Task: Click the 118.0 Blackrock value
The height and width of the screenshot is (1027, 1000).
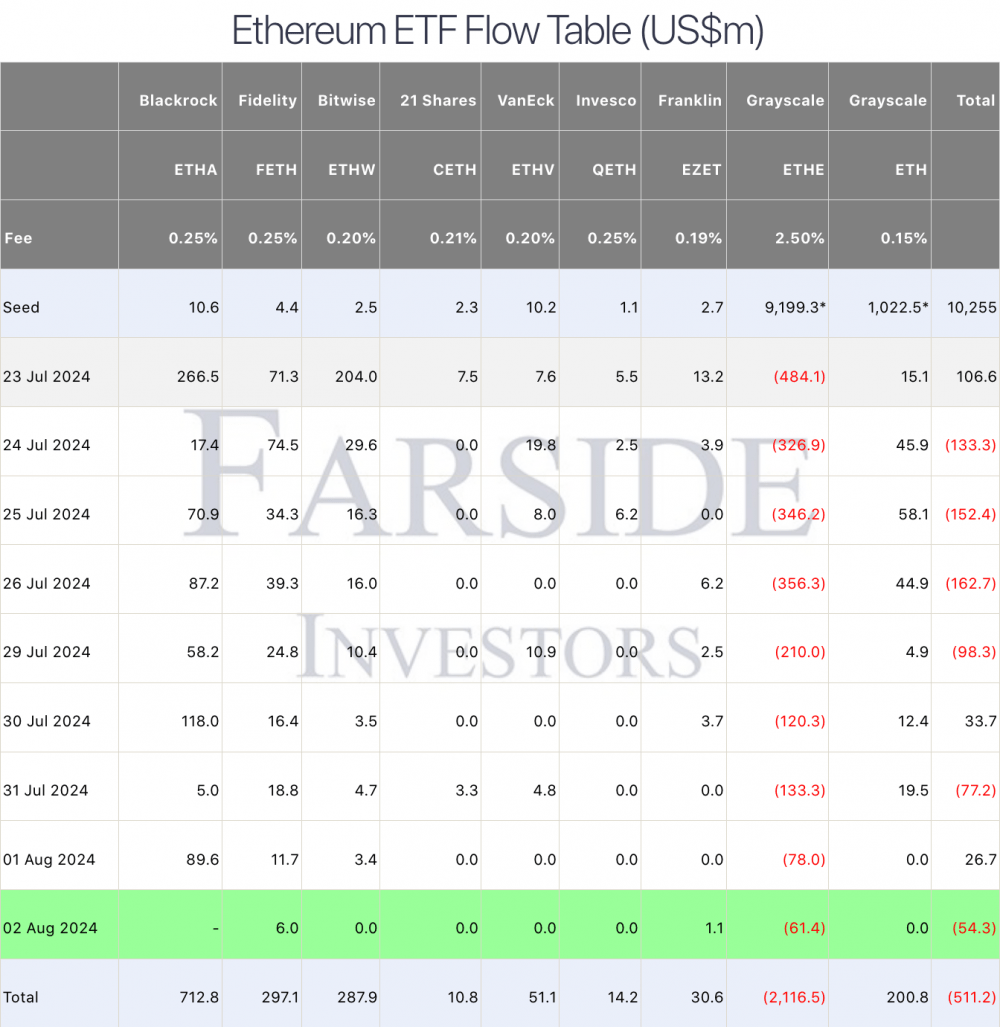Action: [200, 722]
